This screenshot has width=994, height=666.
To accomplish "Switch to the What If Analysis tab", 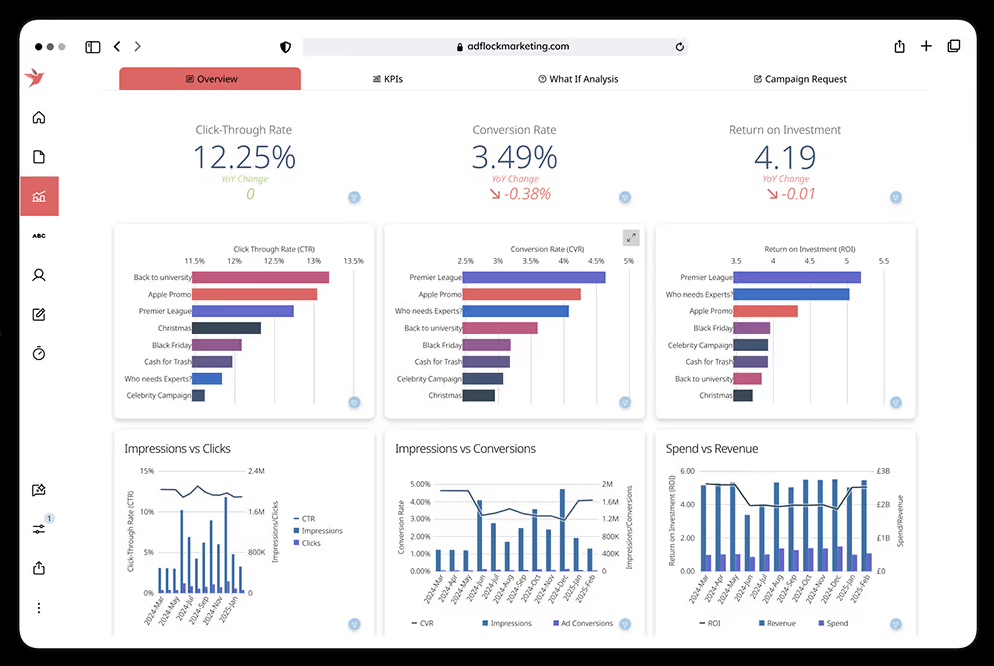I will pos(578,79).
